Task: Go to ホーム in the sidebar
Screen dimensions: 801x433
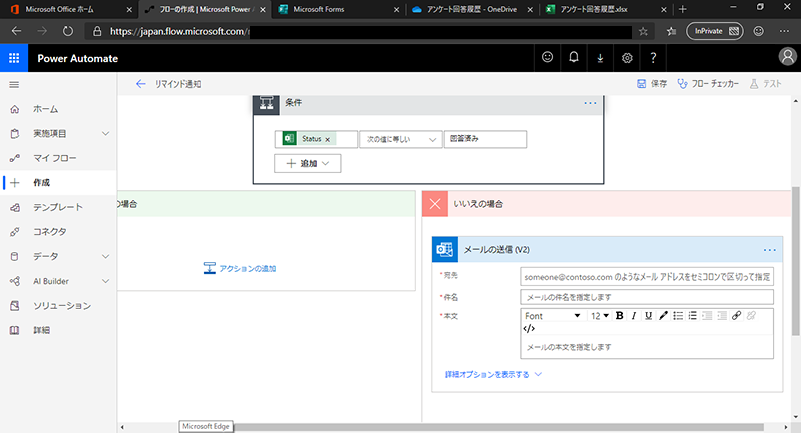Action: click(58, 109)
